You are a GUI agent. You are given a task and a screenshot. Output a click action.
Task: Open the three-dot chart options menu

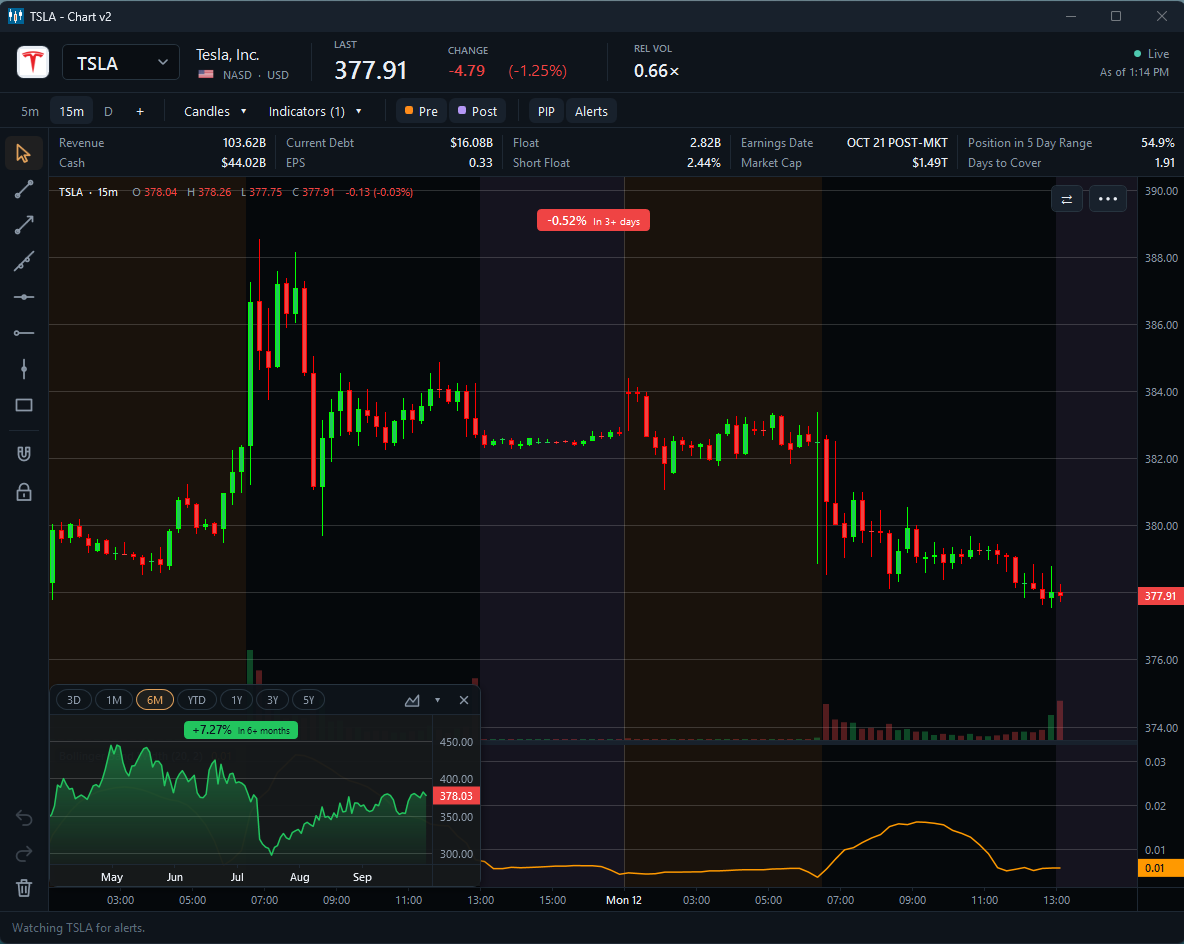[1108, 199]
